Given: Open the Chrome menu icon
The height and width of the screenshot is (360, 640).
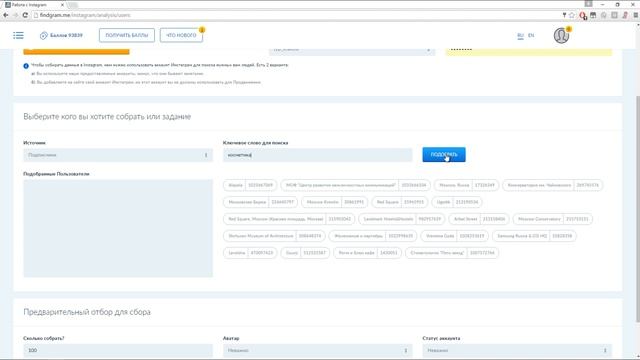Looking at the screenshot, I should (x=636, y=15).
